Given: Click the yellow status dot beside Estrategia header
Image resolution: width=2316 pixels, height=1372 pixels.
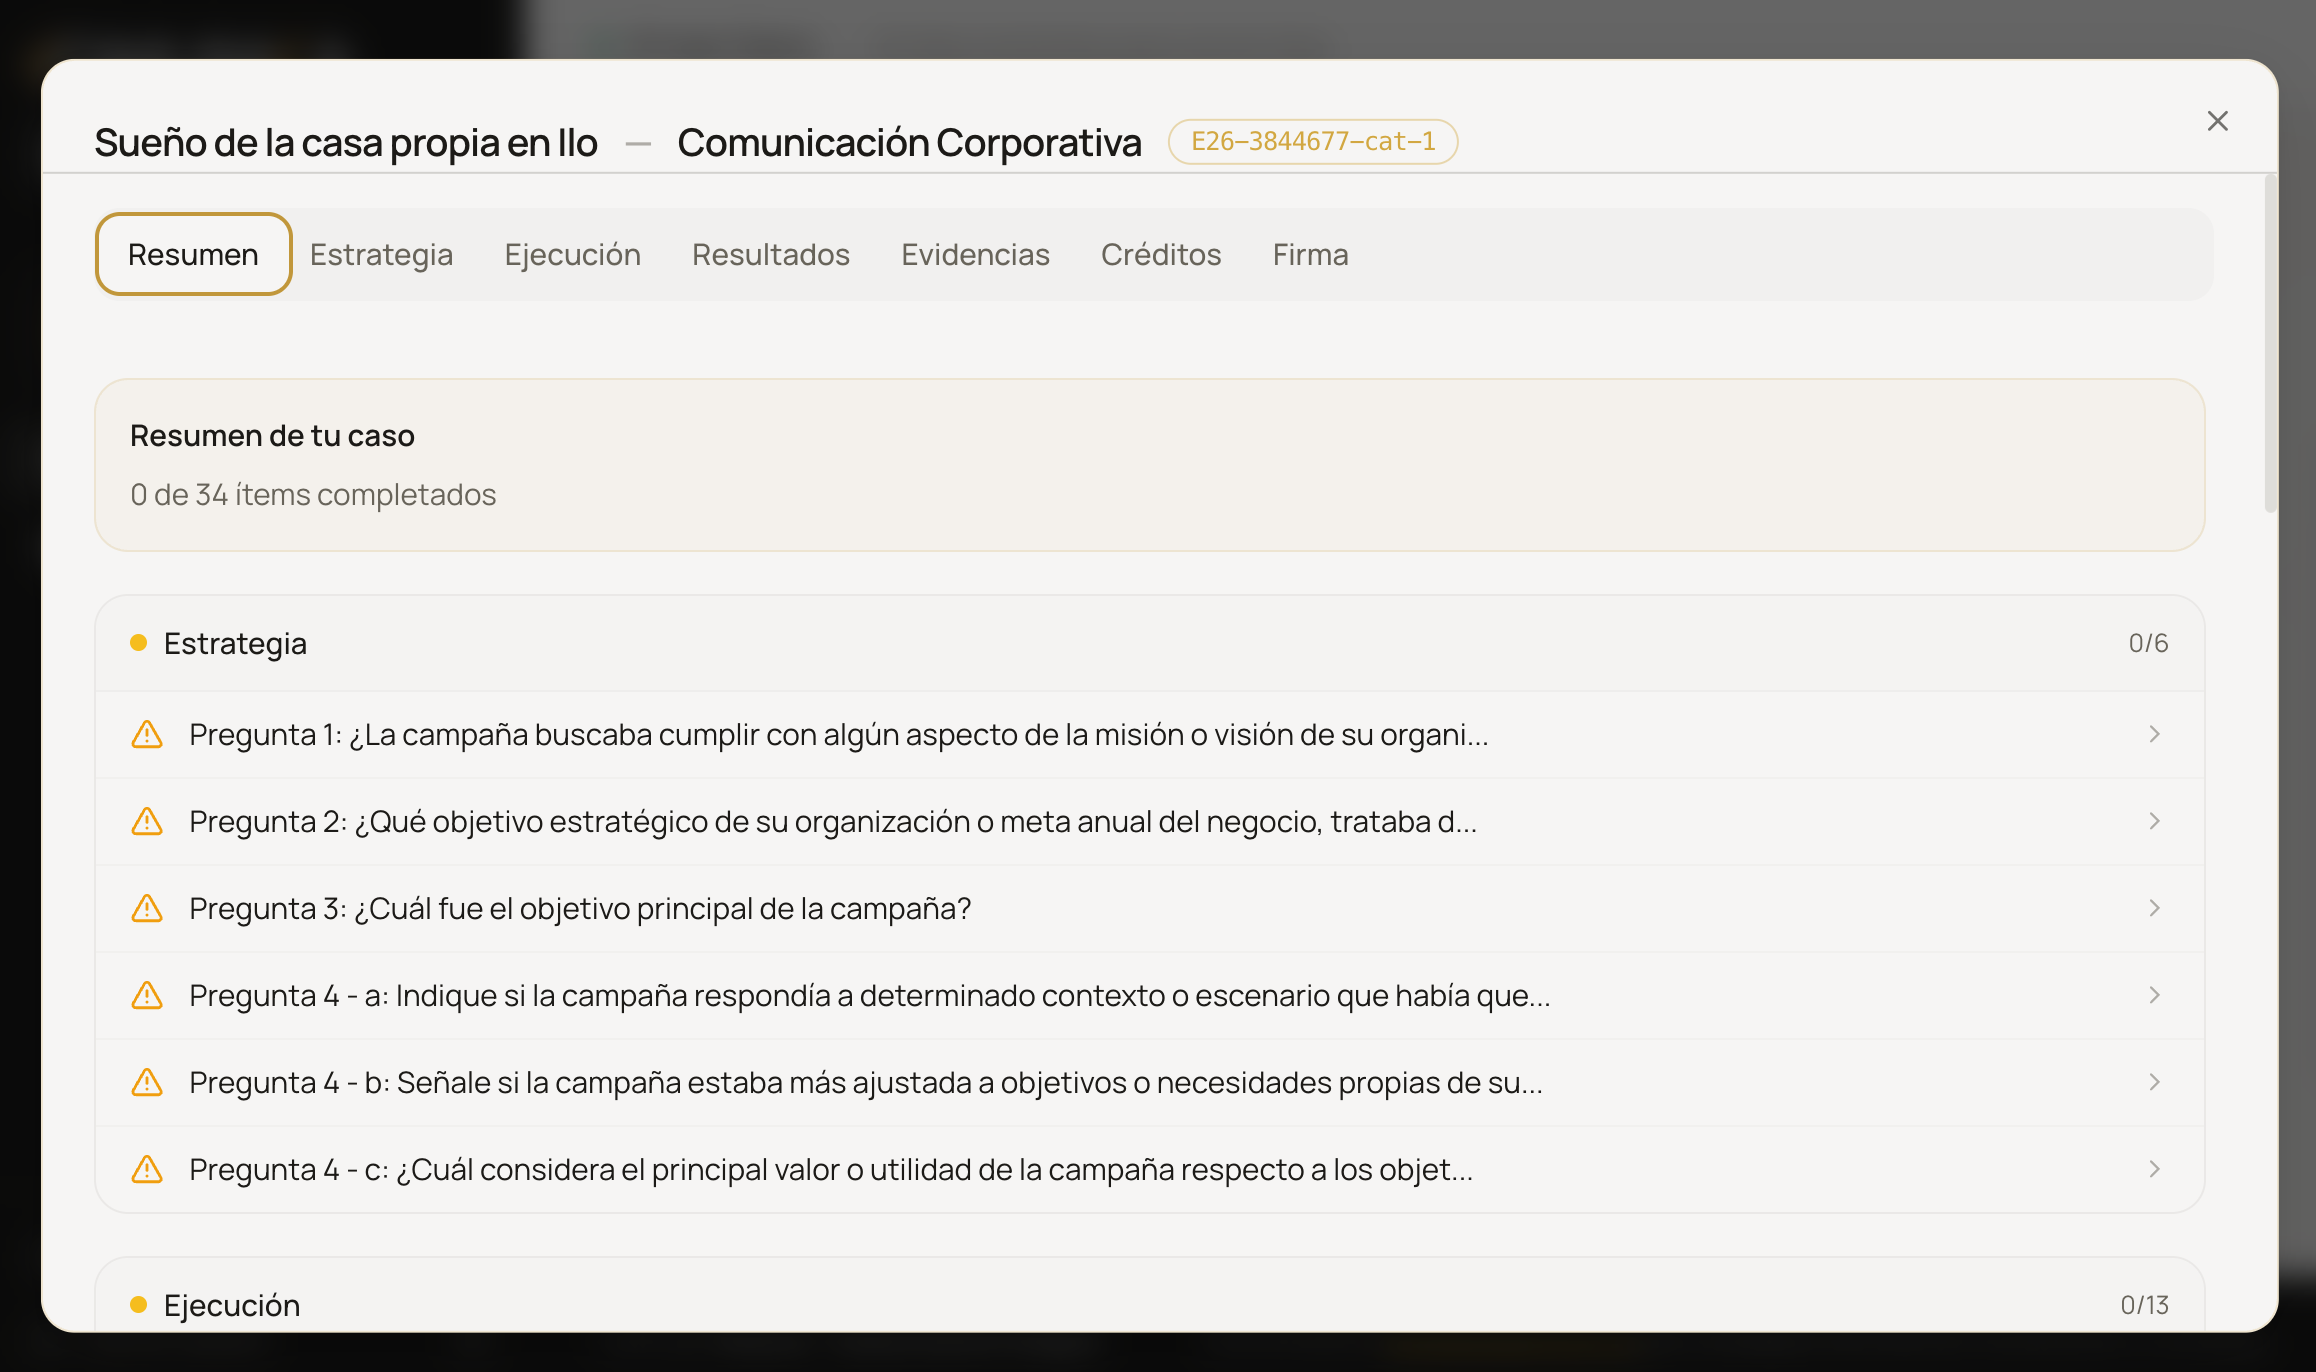Looking at the screenshot, I should 139,643.
